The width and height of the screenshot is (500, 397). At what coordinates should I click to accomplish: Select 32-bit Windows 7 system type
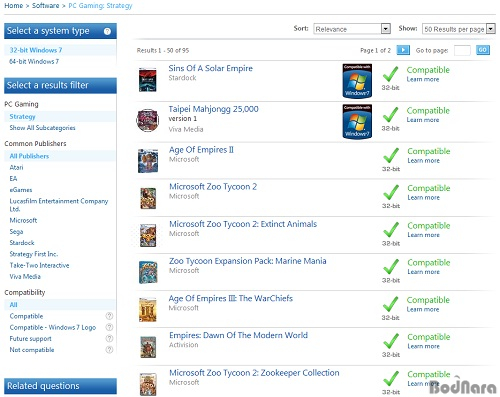[x=36, y=50]
